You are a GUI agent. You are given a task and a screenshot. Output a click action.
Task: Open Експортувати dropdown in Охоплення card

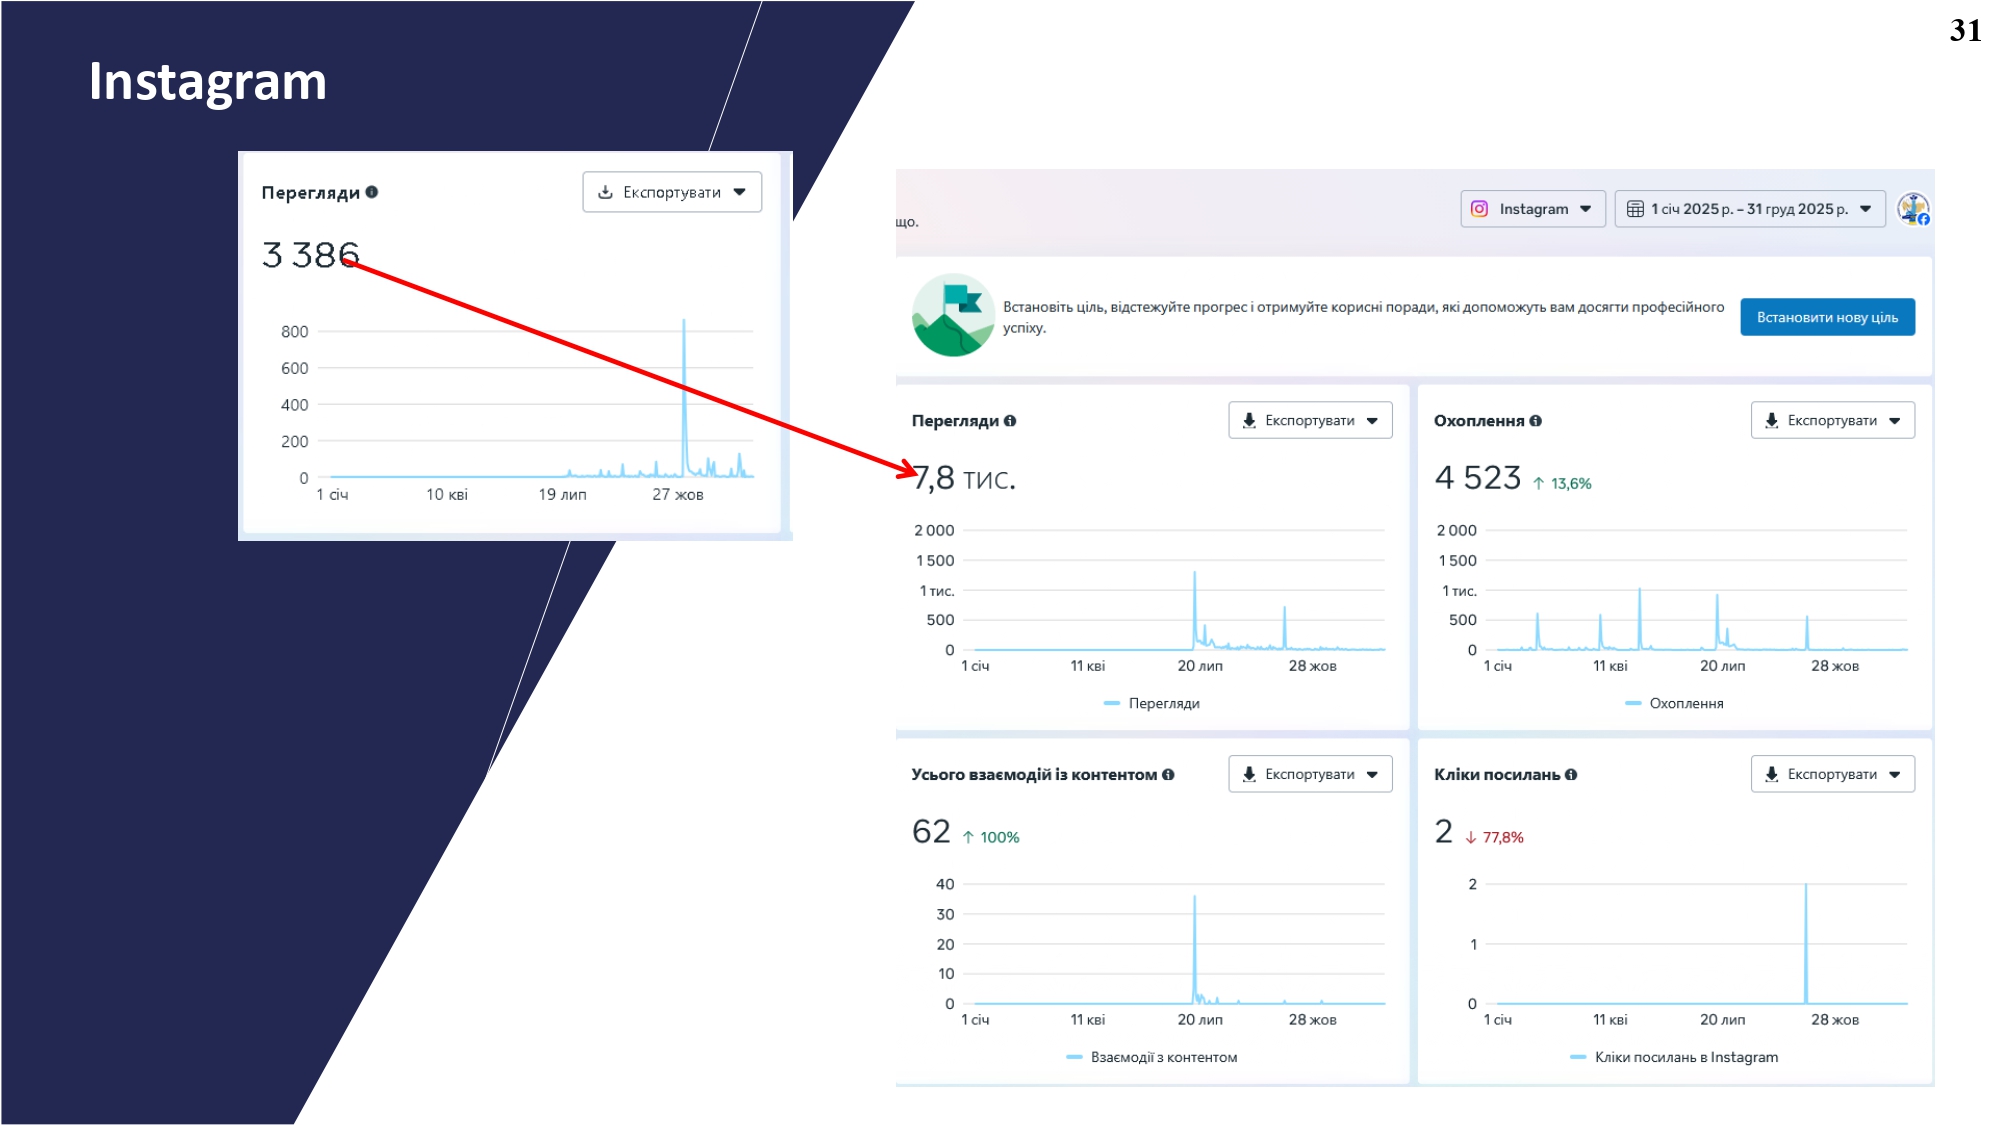click(x=1832, y=421)
